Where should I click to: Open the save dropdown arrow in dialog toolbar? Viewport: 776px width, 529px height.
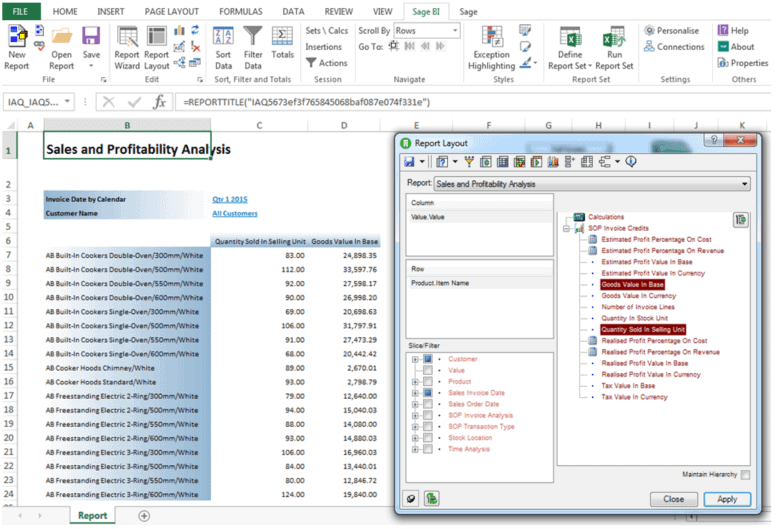click(x=422, y=162)
